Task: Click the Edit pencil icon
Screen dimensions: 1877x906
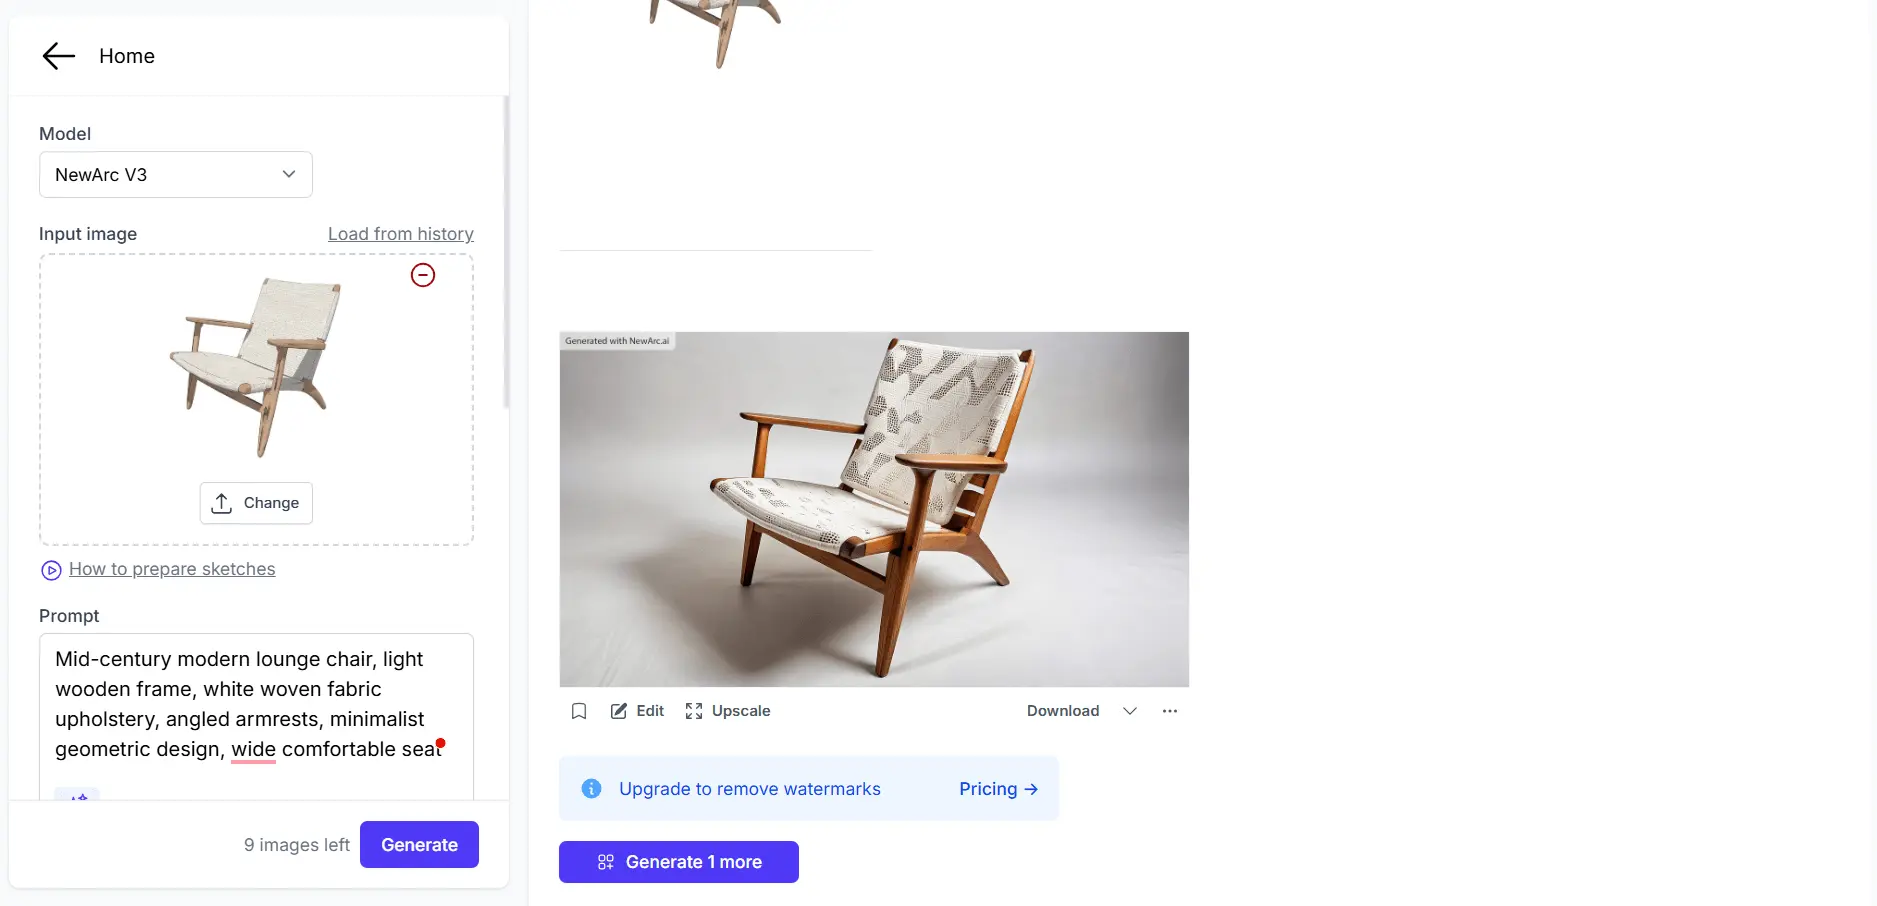Action: click(619, 711)
